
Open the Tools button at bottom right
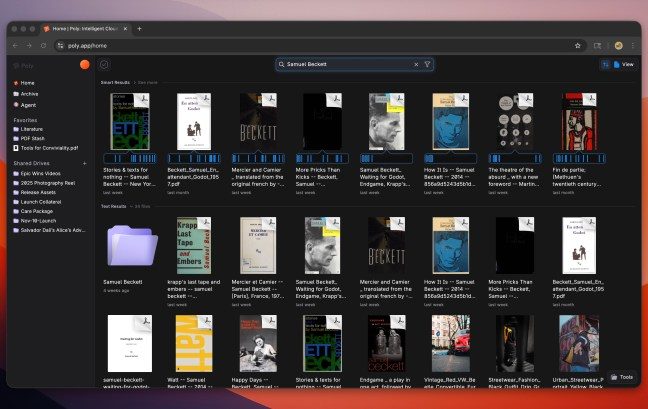621,377
